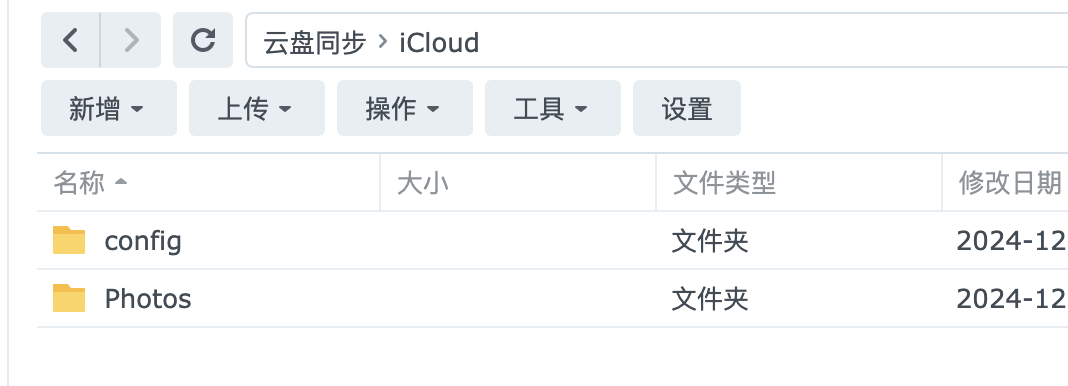Open the 操作 dropdown menu
This screenshot has height=386, width=1068.
405,108
